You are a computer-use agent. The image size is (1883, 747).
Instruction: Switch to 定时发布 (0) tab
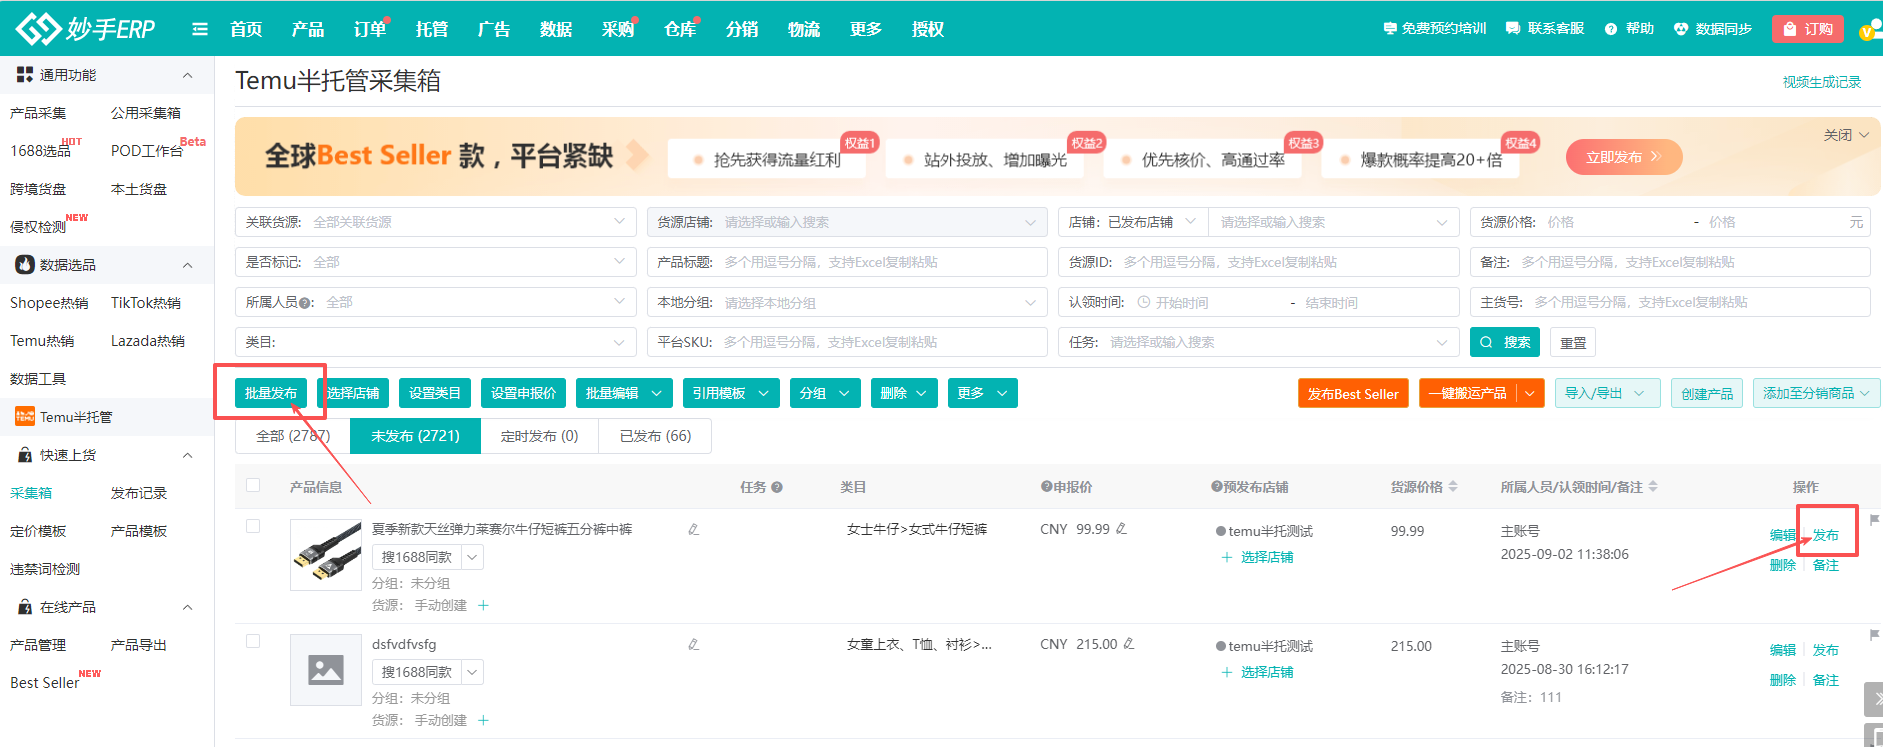pos(539,436)
